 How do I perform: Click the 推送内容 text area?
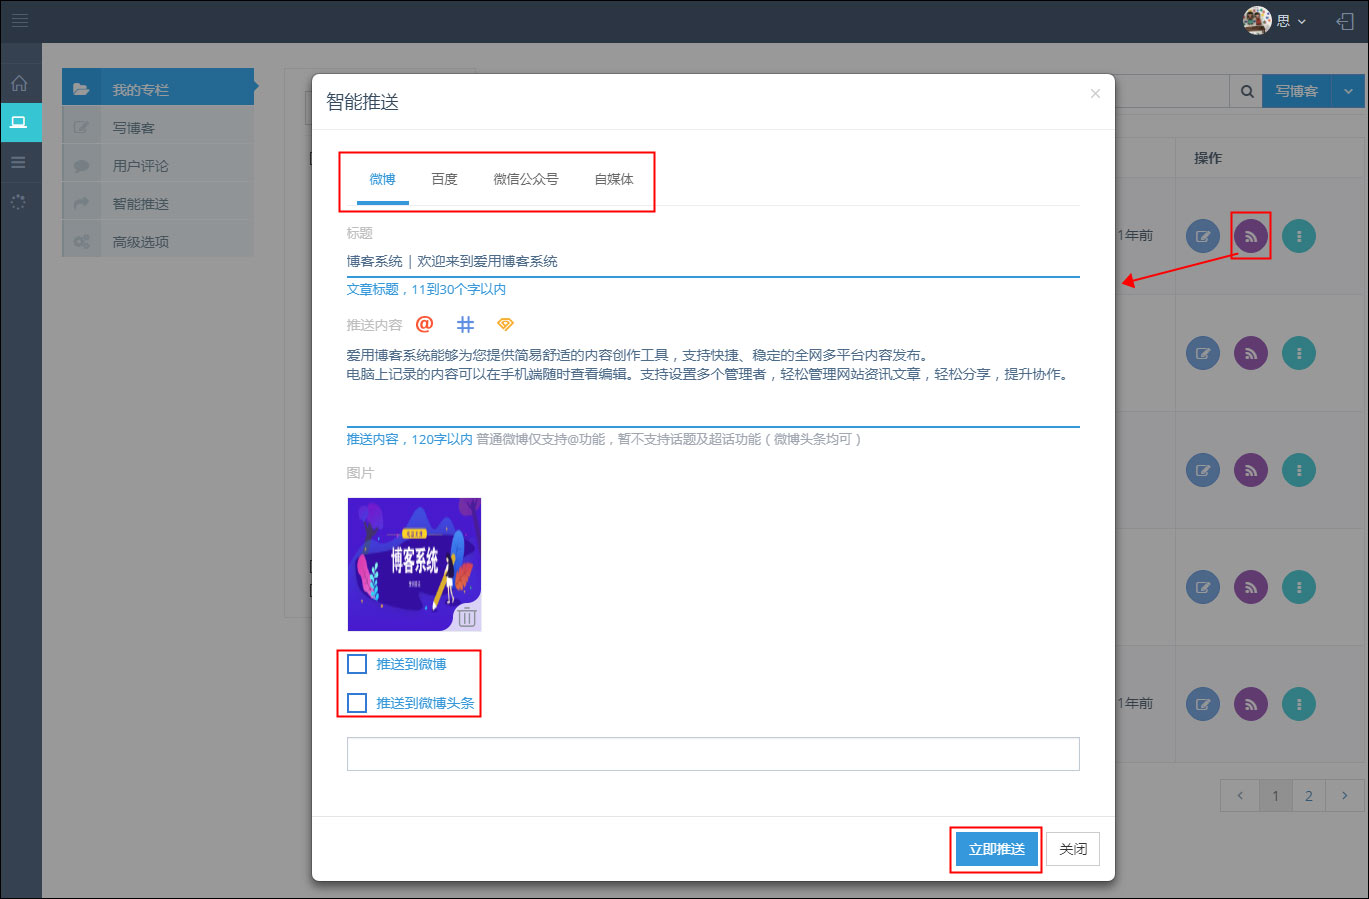713,384
